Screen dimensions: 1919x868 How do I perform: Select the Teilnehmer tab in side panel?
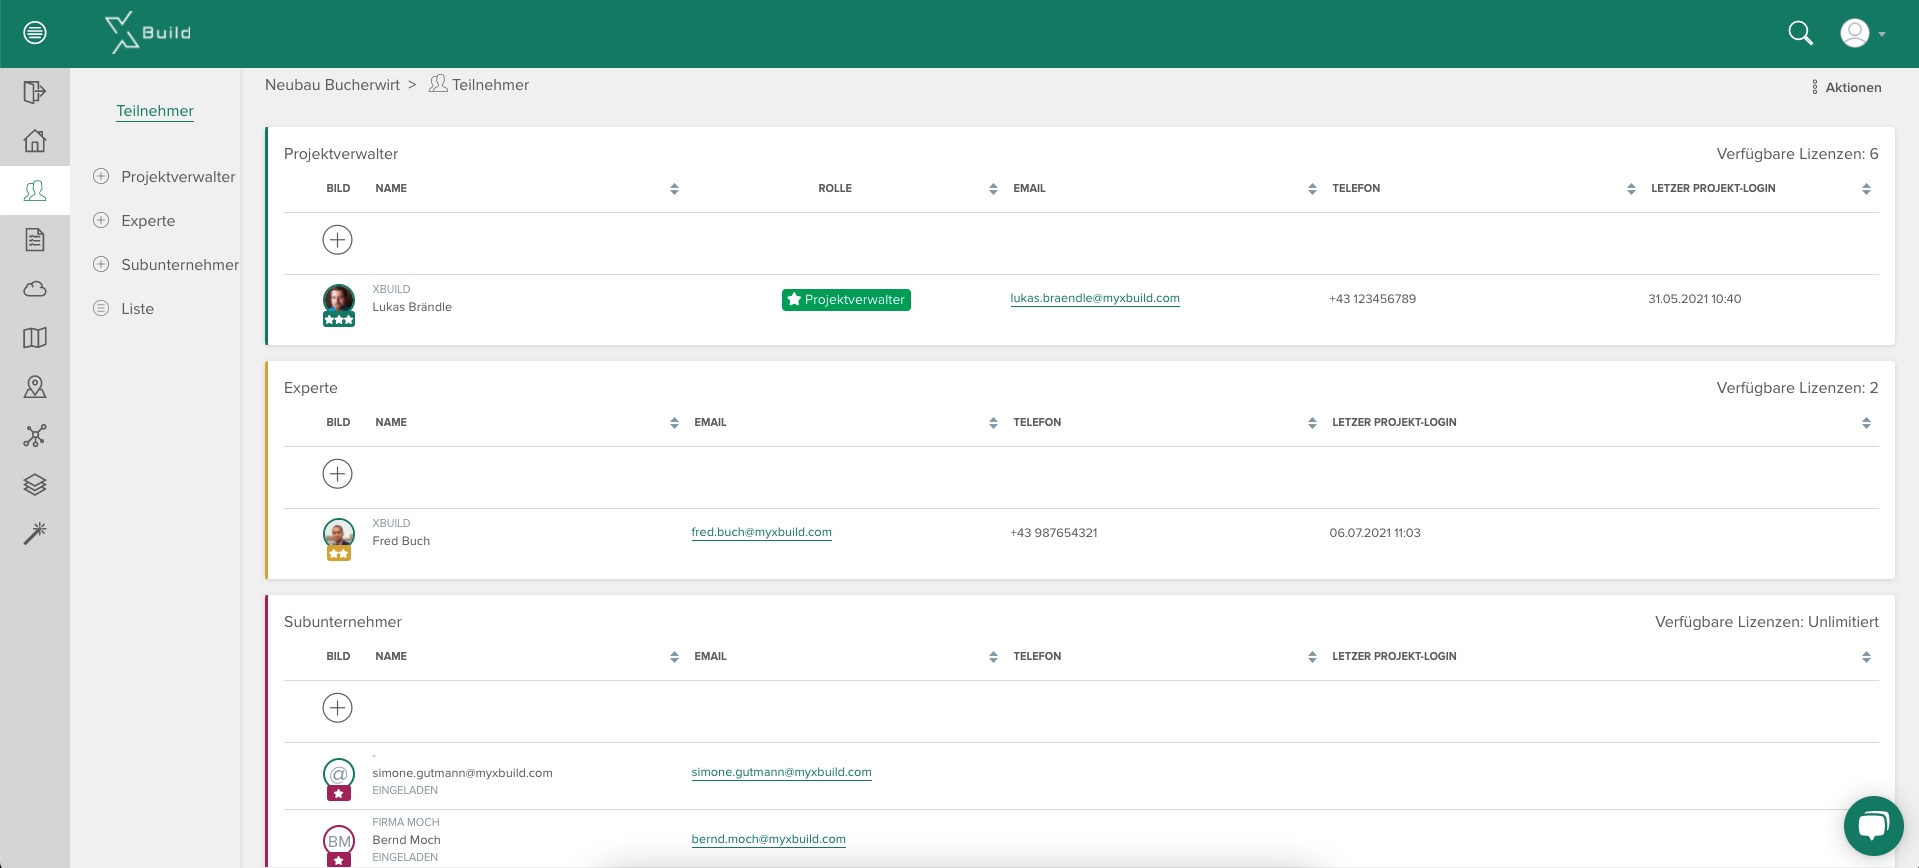155,111
